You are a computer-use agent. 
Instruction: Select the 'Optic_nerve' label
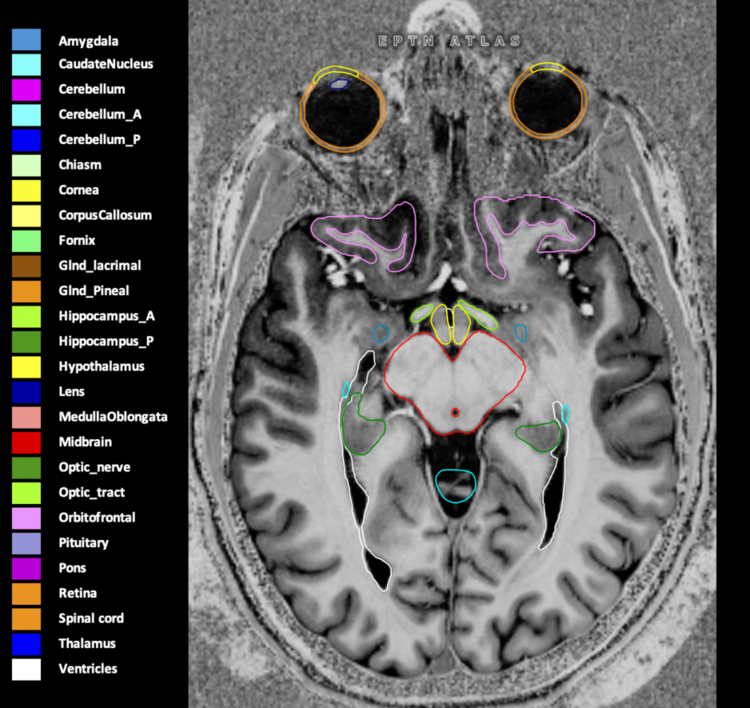click(x=94, y=467)
